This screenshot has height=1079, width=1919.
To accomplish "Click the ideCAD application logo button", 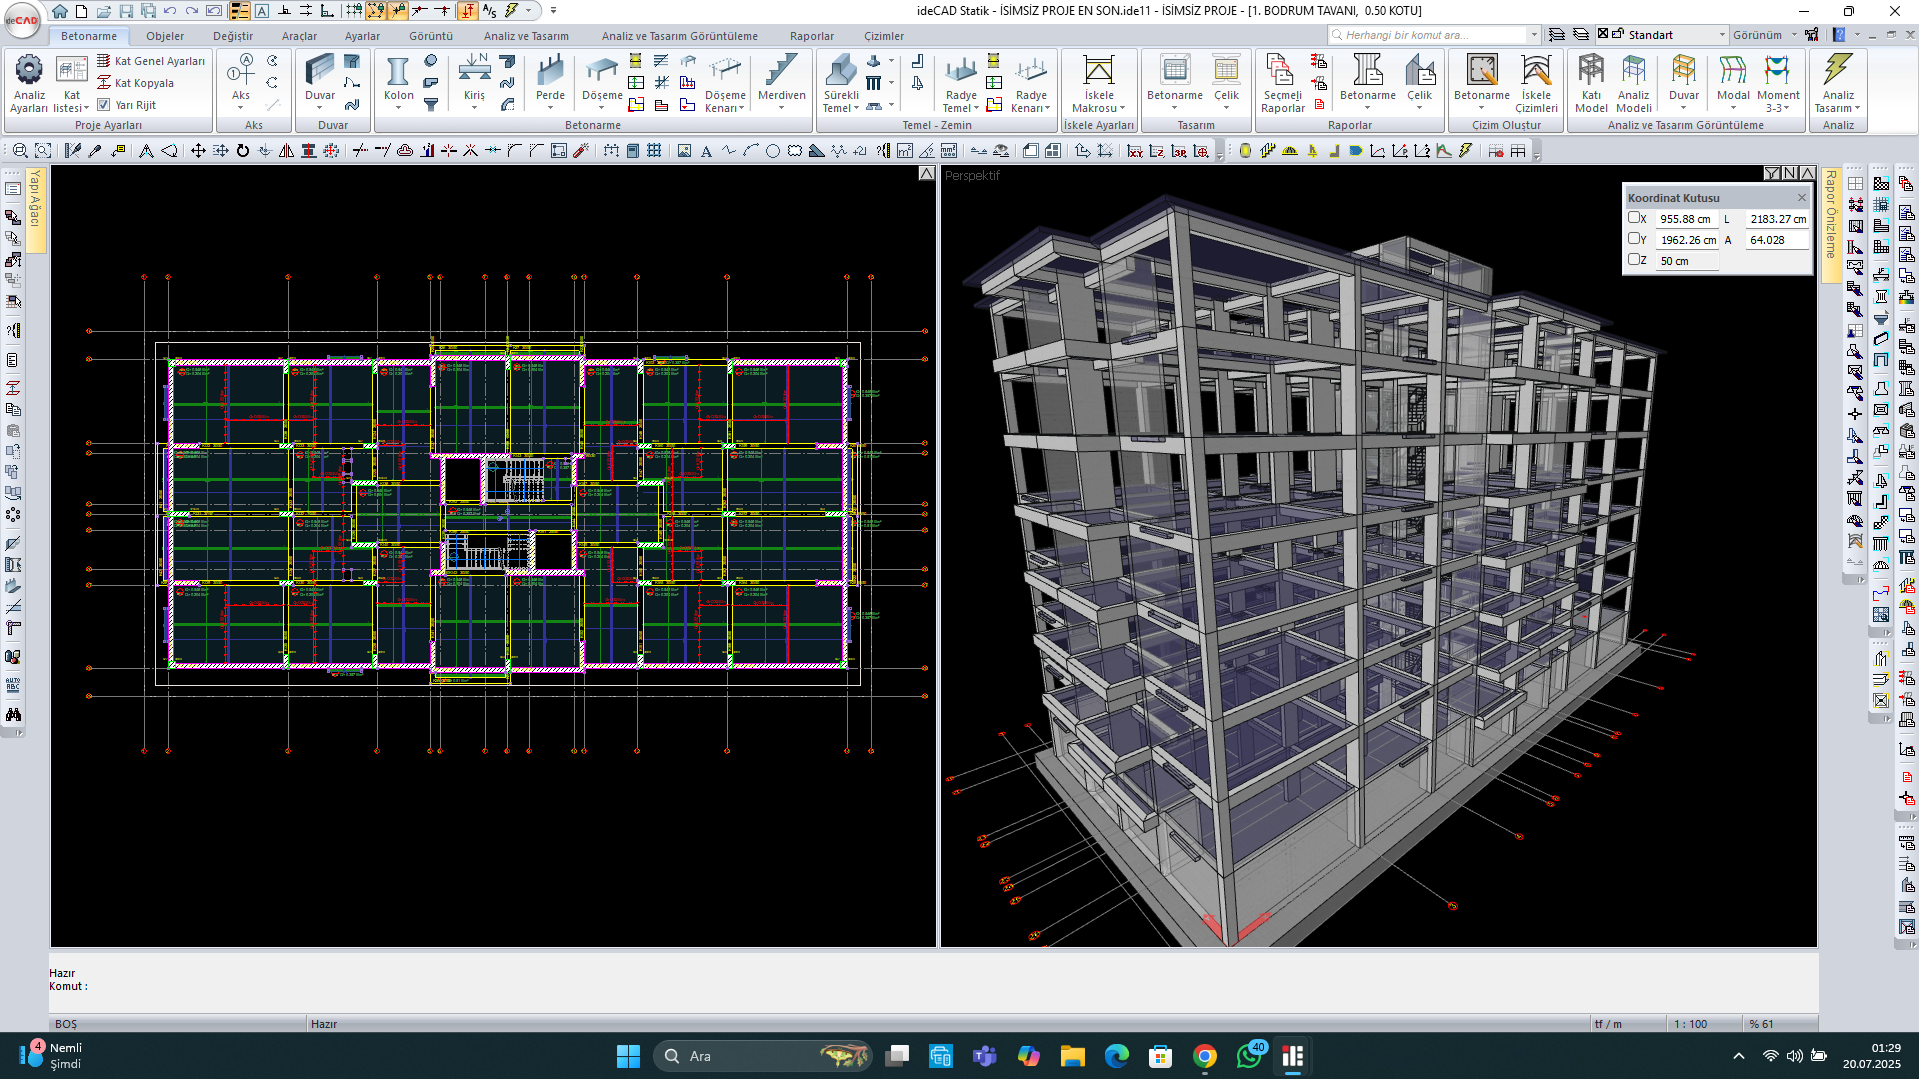I will click(22, 18).
